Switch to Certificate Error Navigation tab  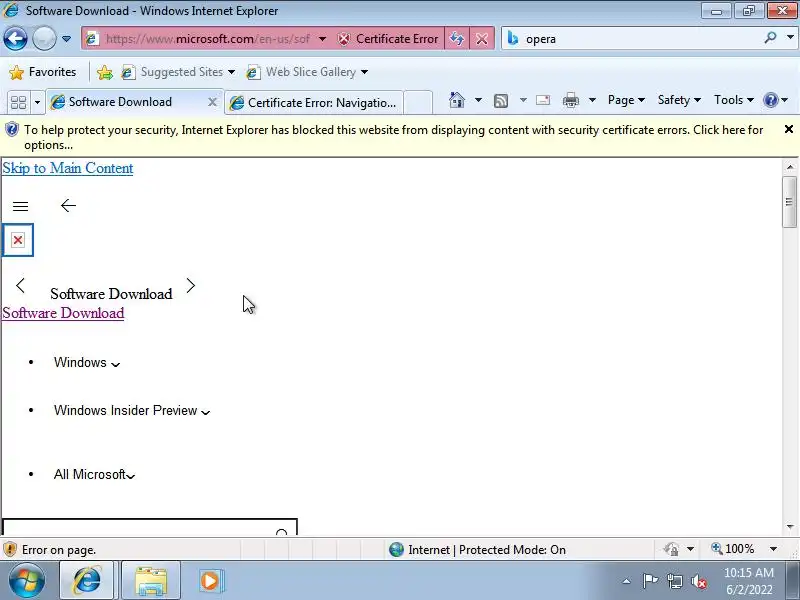tap(313, 103)
